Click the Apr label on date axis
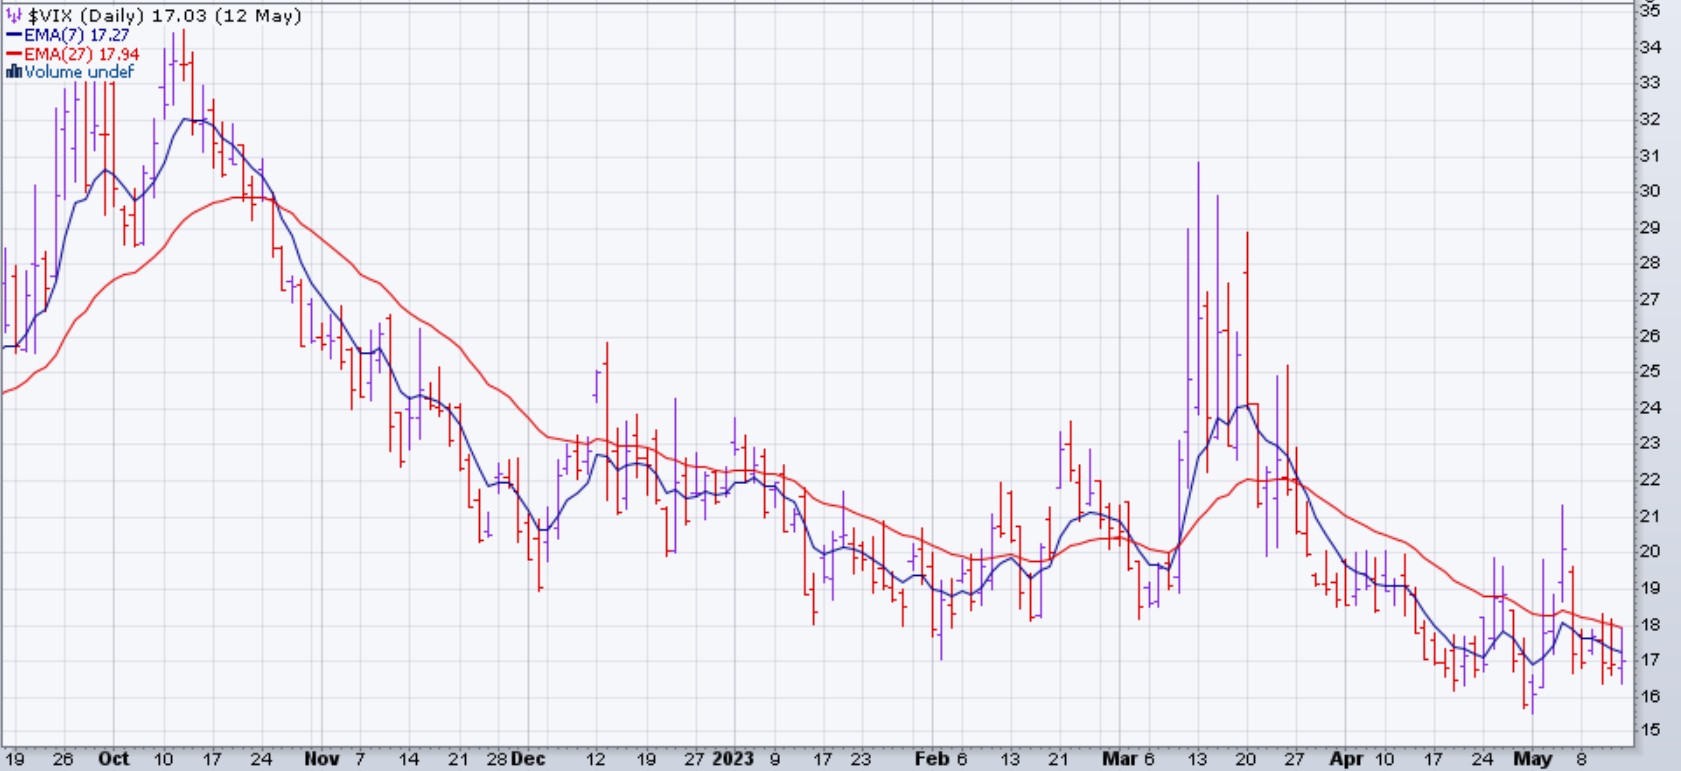 [1346, 759]
